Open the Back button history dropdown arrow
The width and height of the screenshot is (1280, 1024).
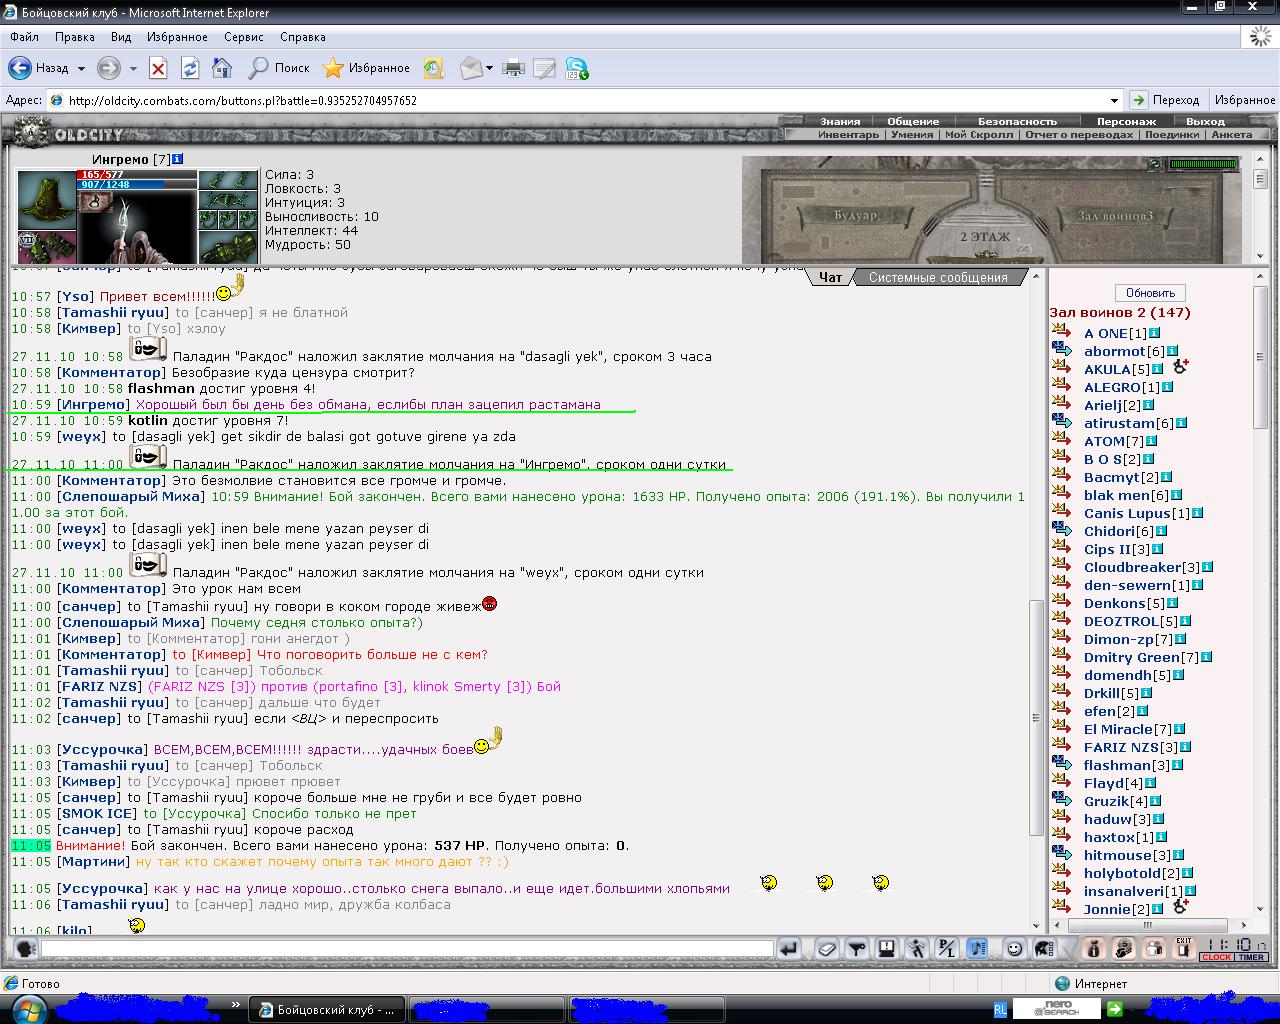81,69
